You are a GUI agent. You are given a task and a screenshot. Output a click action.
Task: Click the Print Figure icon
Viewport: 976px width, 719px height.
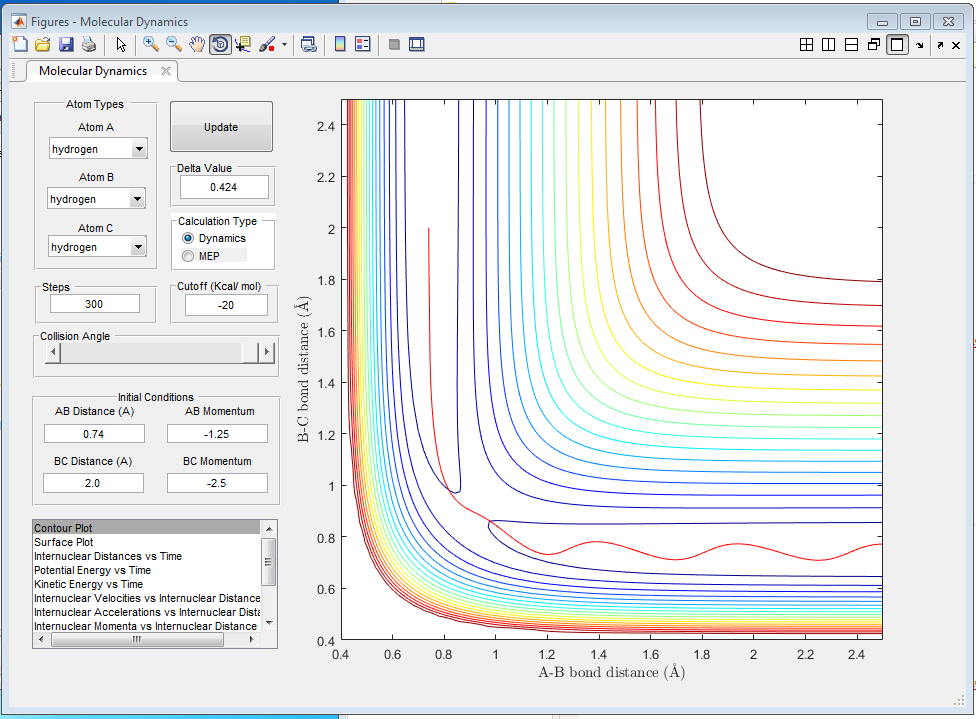click(x=89, y=44)
